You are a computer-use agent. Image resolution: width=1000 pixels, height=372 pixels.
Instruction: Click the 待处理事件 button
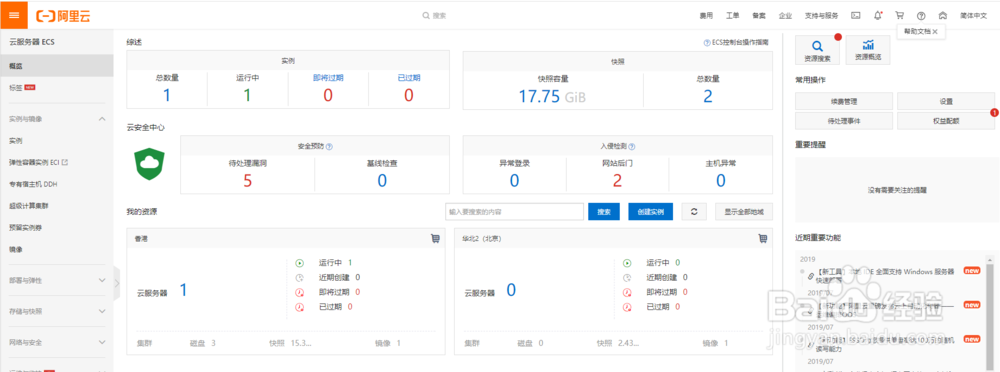coord(844,121)
